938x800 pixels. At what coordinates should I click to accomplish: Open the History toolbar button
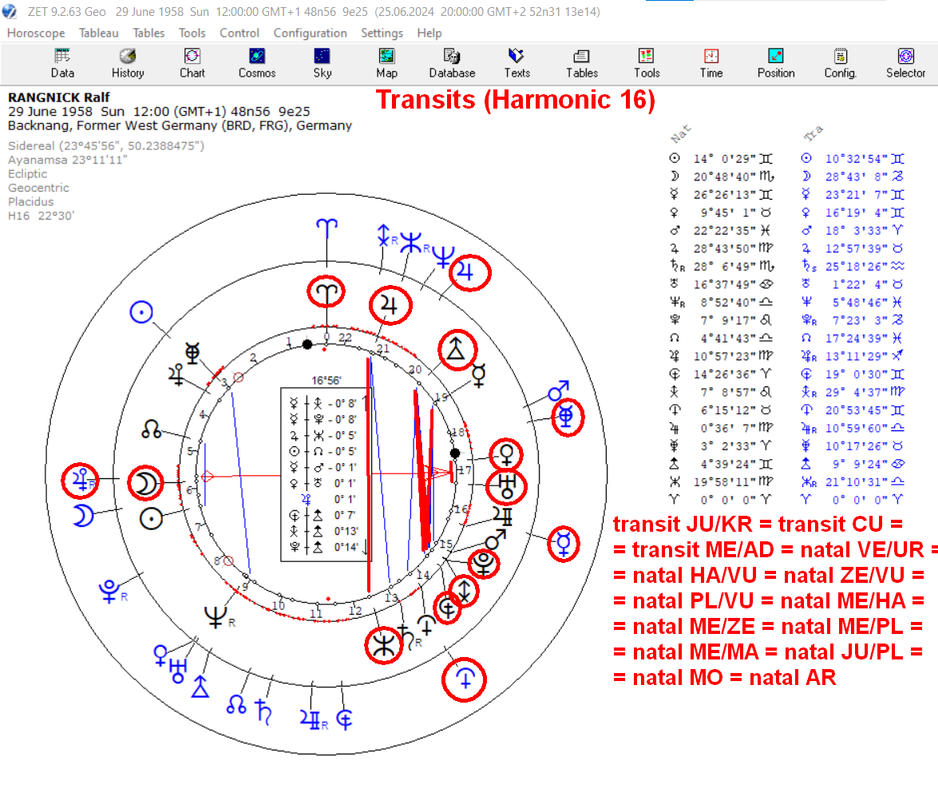(x=127, y=63)
